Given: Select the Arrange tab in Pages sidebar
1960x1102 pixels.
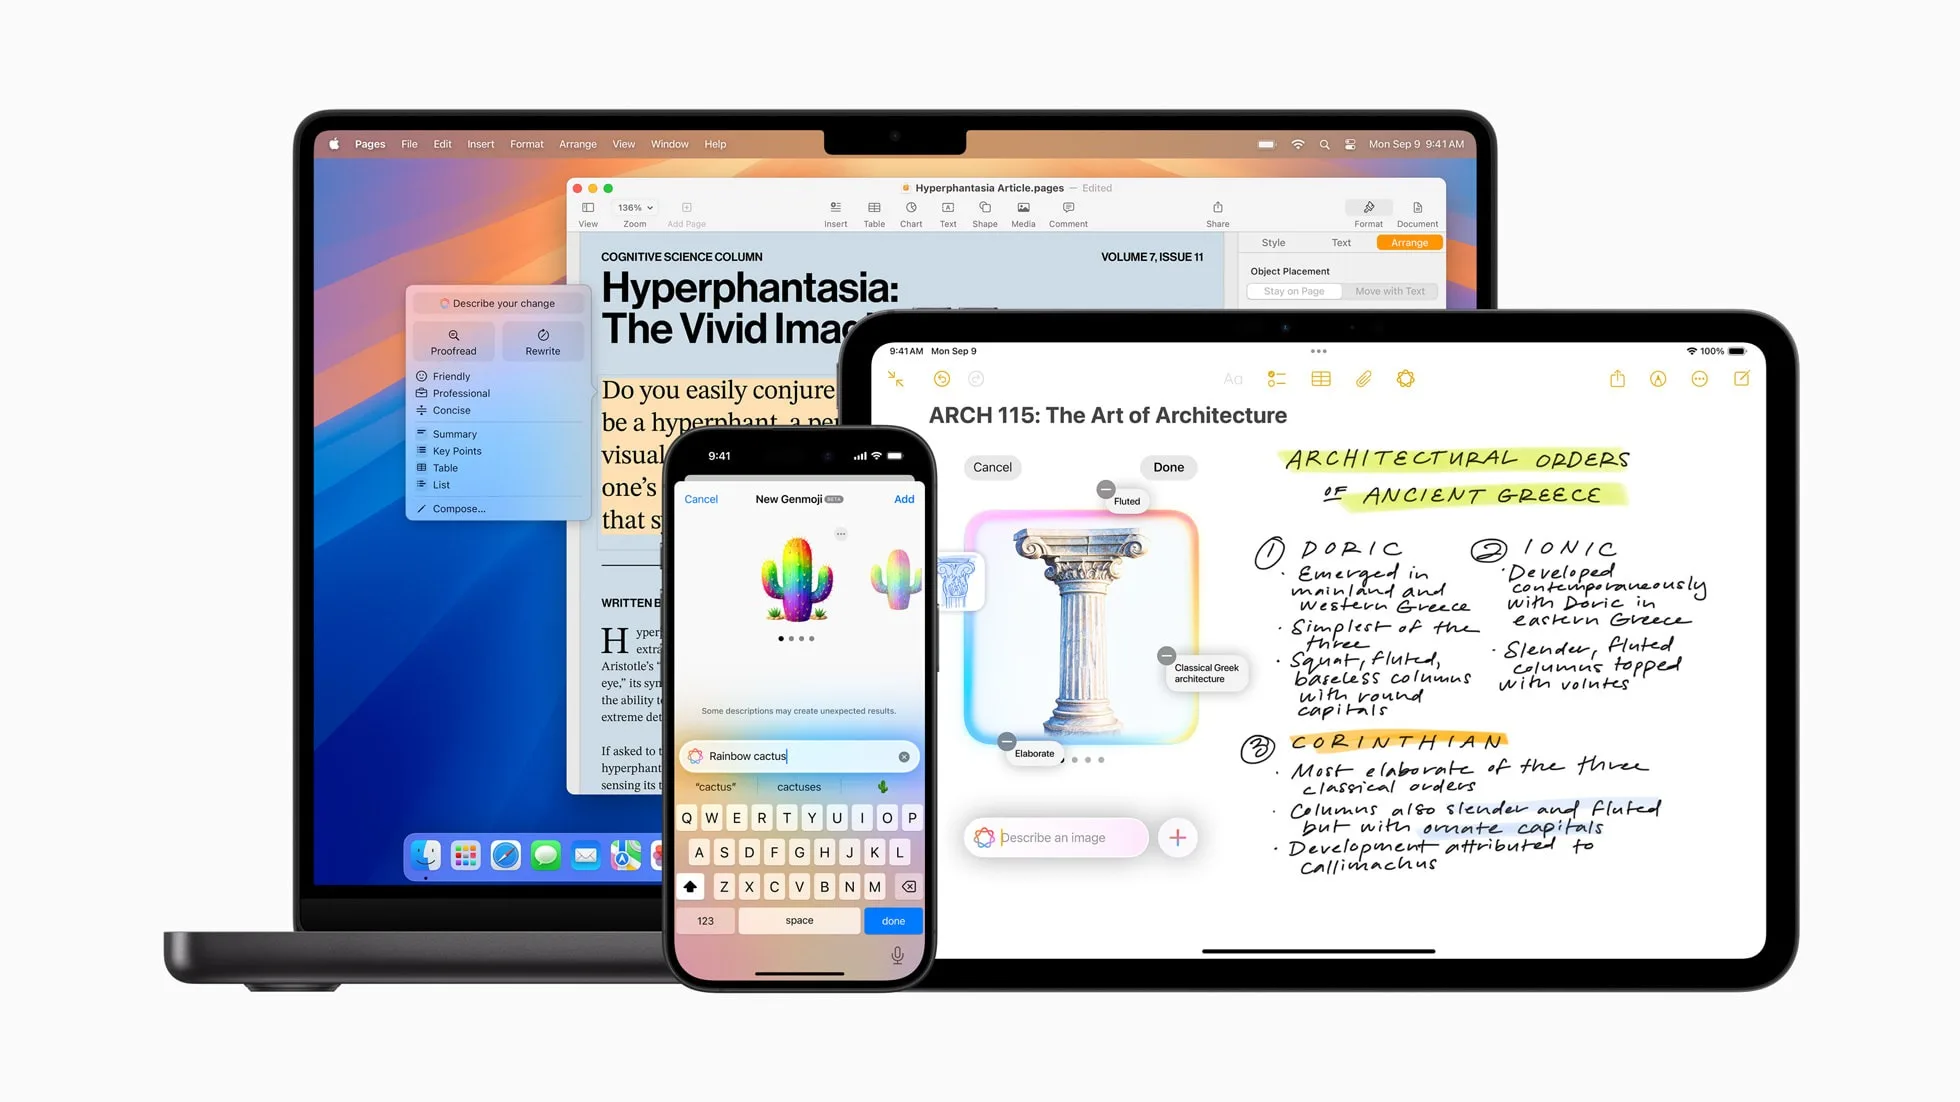Looking at the screenshot, I should pyautogui.click(x=1409, y=242).
